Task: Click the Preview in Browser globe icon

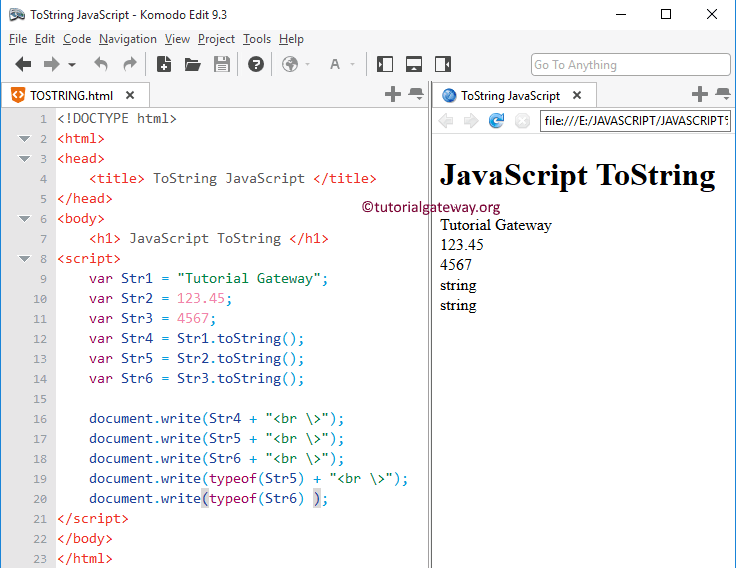Action: point(290,64)
